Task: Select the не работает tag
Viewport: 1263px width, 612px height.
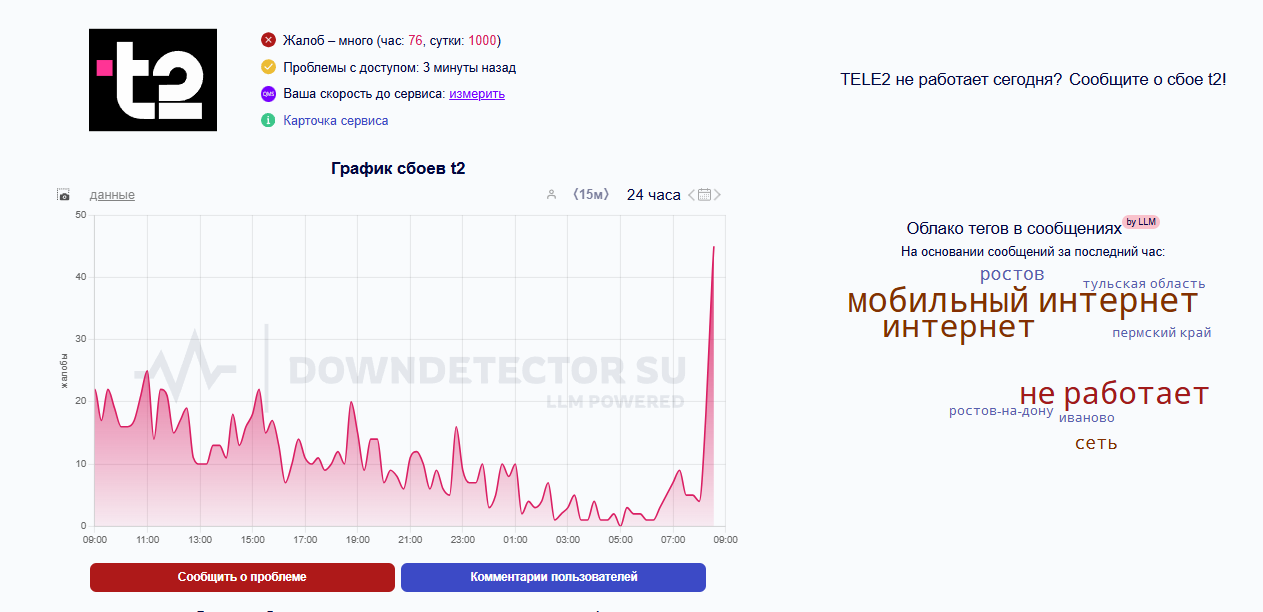Action: coord(1114,394)
